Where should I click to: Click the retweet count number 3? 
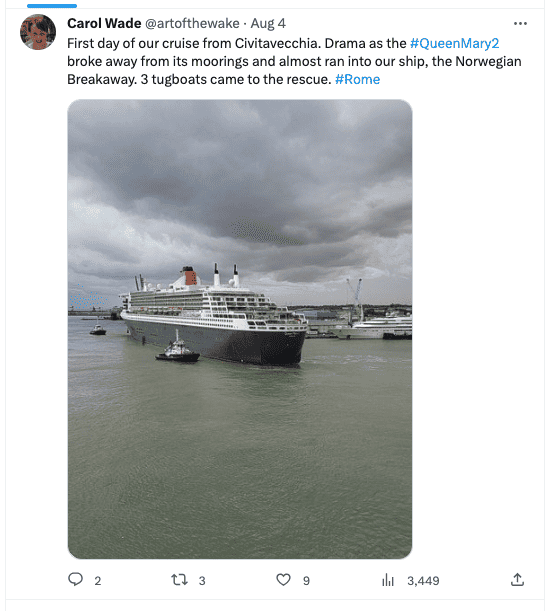click(202, 581)
